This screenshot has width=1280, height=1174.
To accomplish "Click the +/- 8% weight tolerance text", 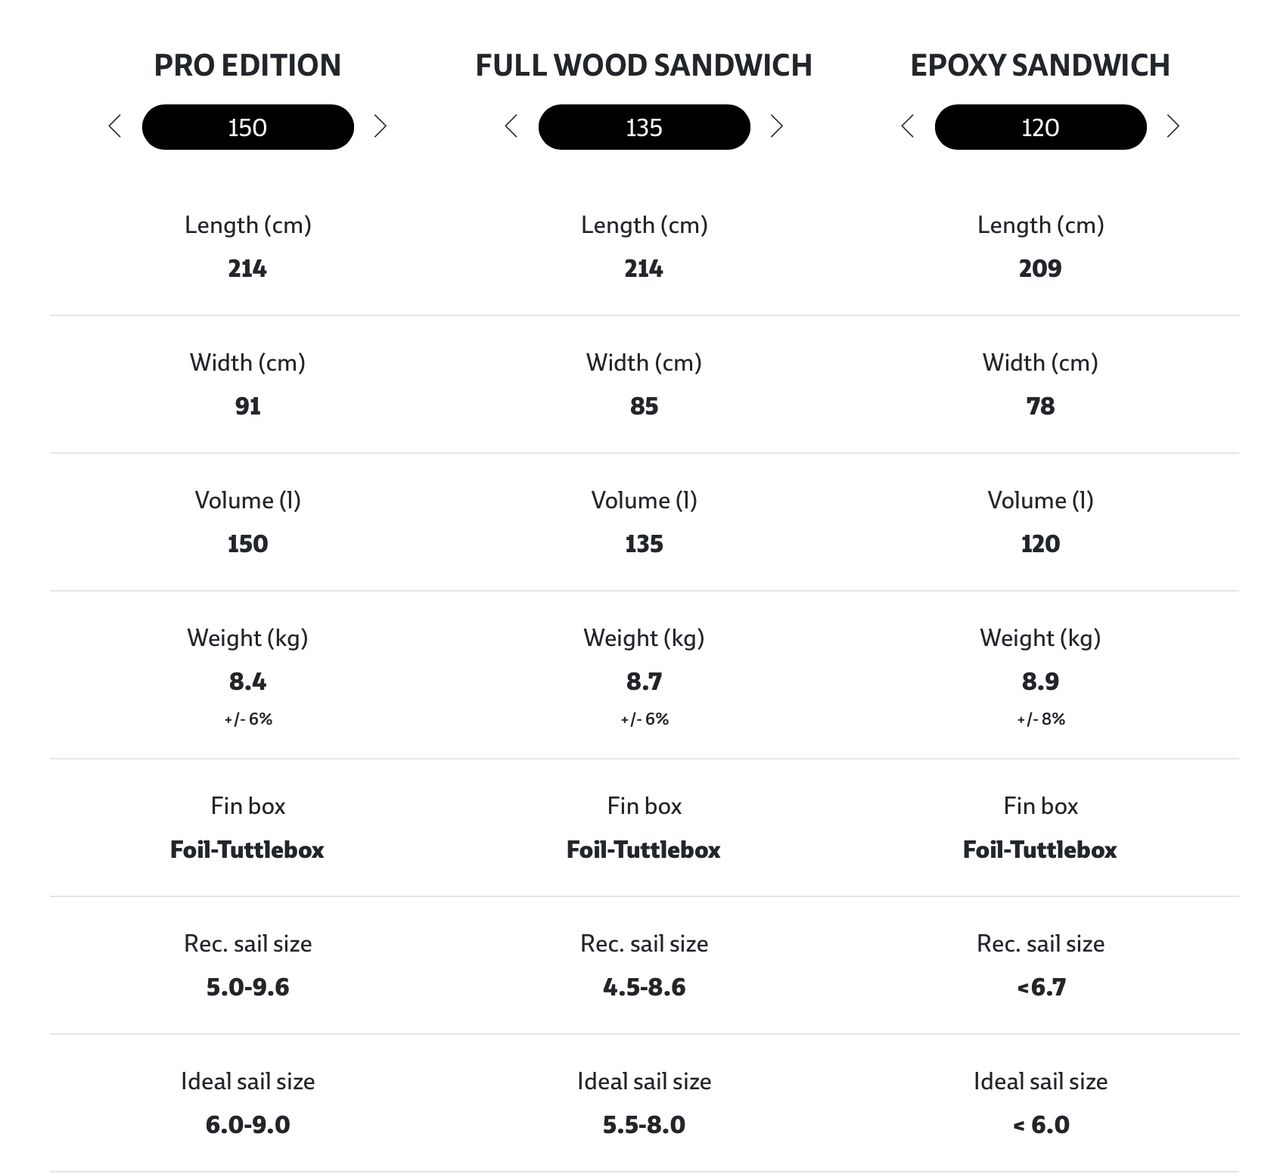I will pos(1040,719).
